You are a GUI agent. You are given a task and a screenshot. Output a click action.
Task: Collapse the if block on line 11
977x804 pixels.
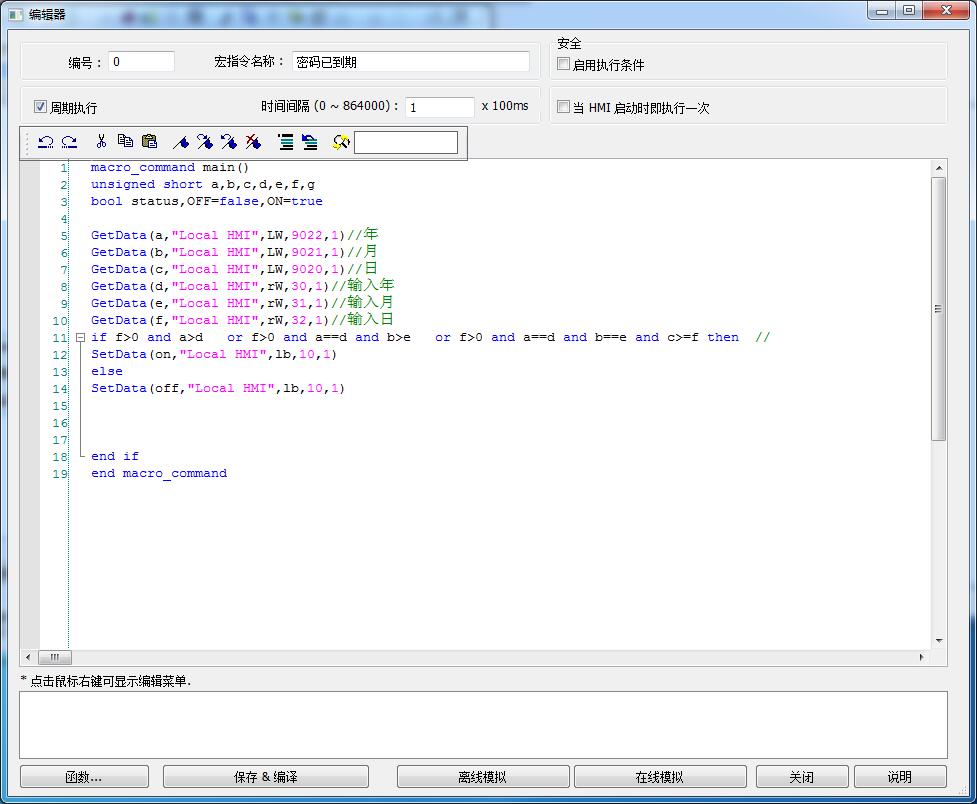pos(80,338)
